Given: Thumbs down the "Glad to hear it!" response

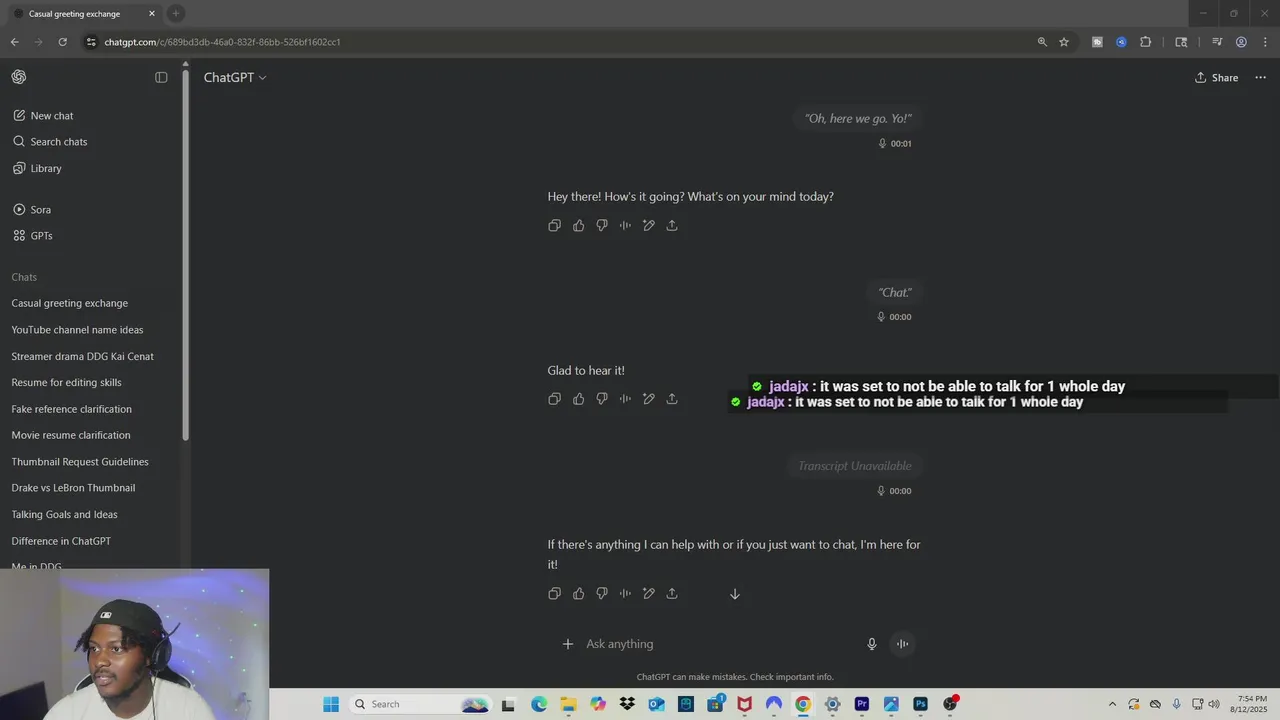Looking at the screenshot, I should 602,399.
